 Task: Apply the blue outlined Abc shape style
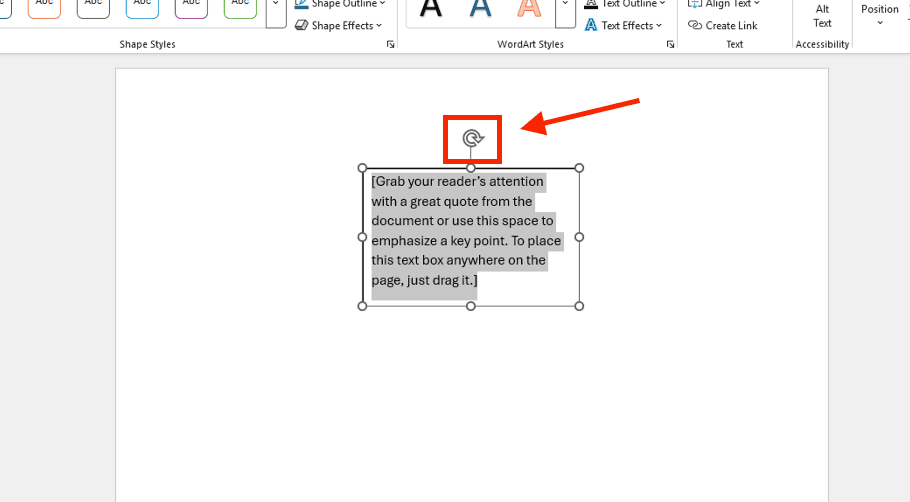[142, 8]
